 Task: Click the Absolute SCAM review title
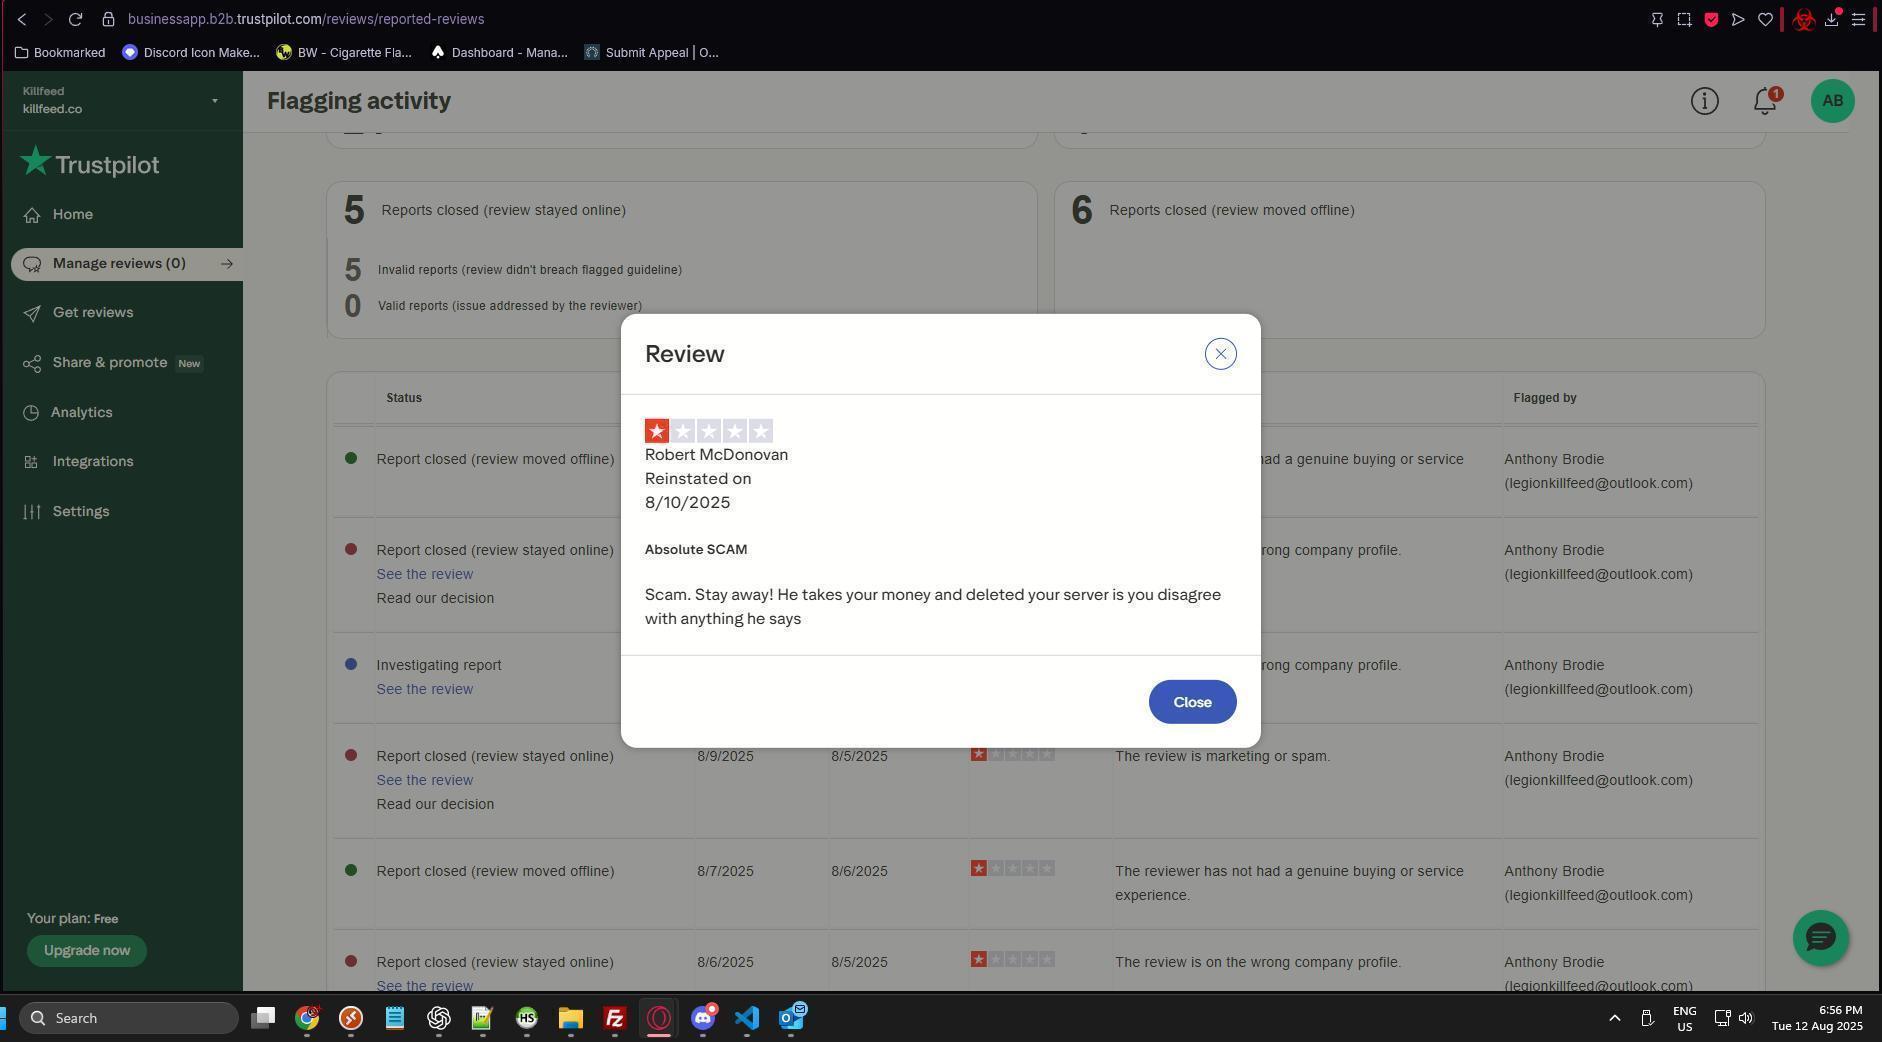[696, 550]
